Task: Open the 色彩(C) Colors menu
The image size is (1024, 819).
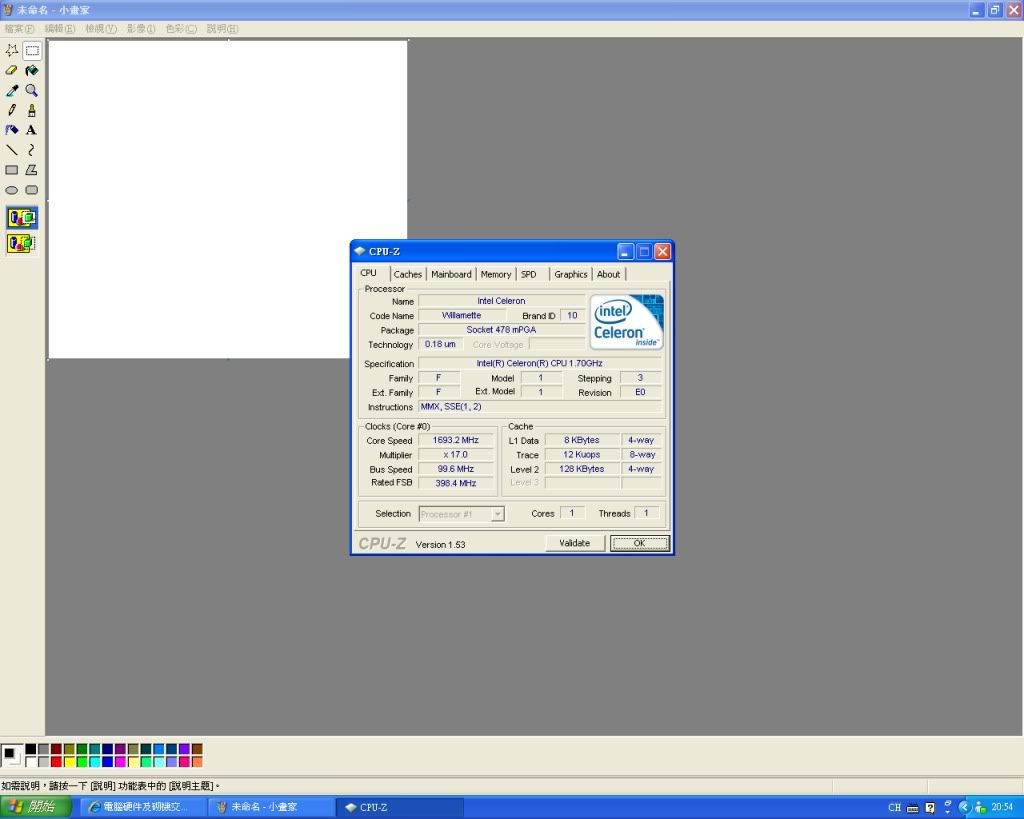Action: click(x=181, y=29)
